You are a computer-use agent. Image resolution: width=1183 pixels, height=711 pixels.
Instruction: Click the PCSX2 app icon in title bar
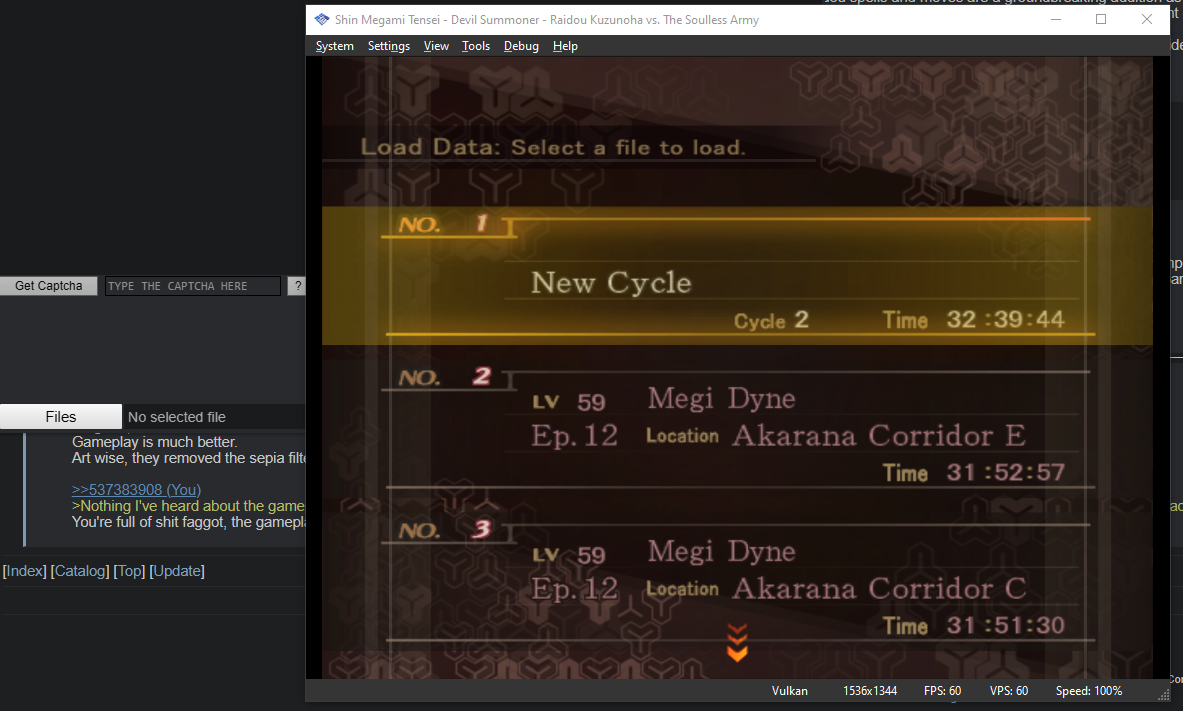[x=321, y=19]
